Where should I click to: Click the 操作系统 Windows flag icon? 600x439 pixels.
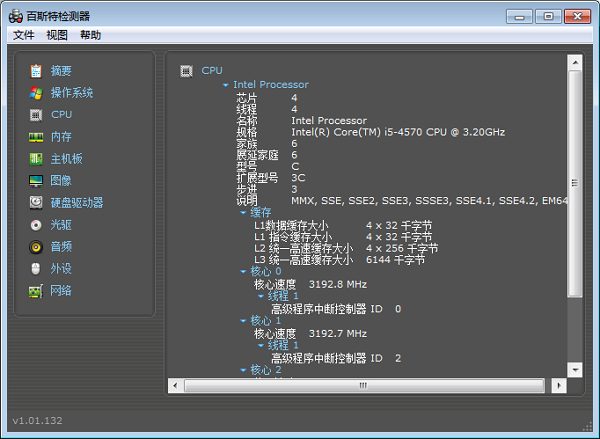coord(36,93)
